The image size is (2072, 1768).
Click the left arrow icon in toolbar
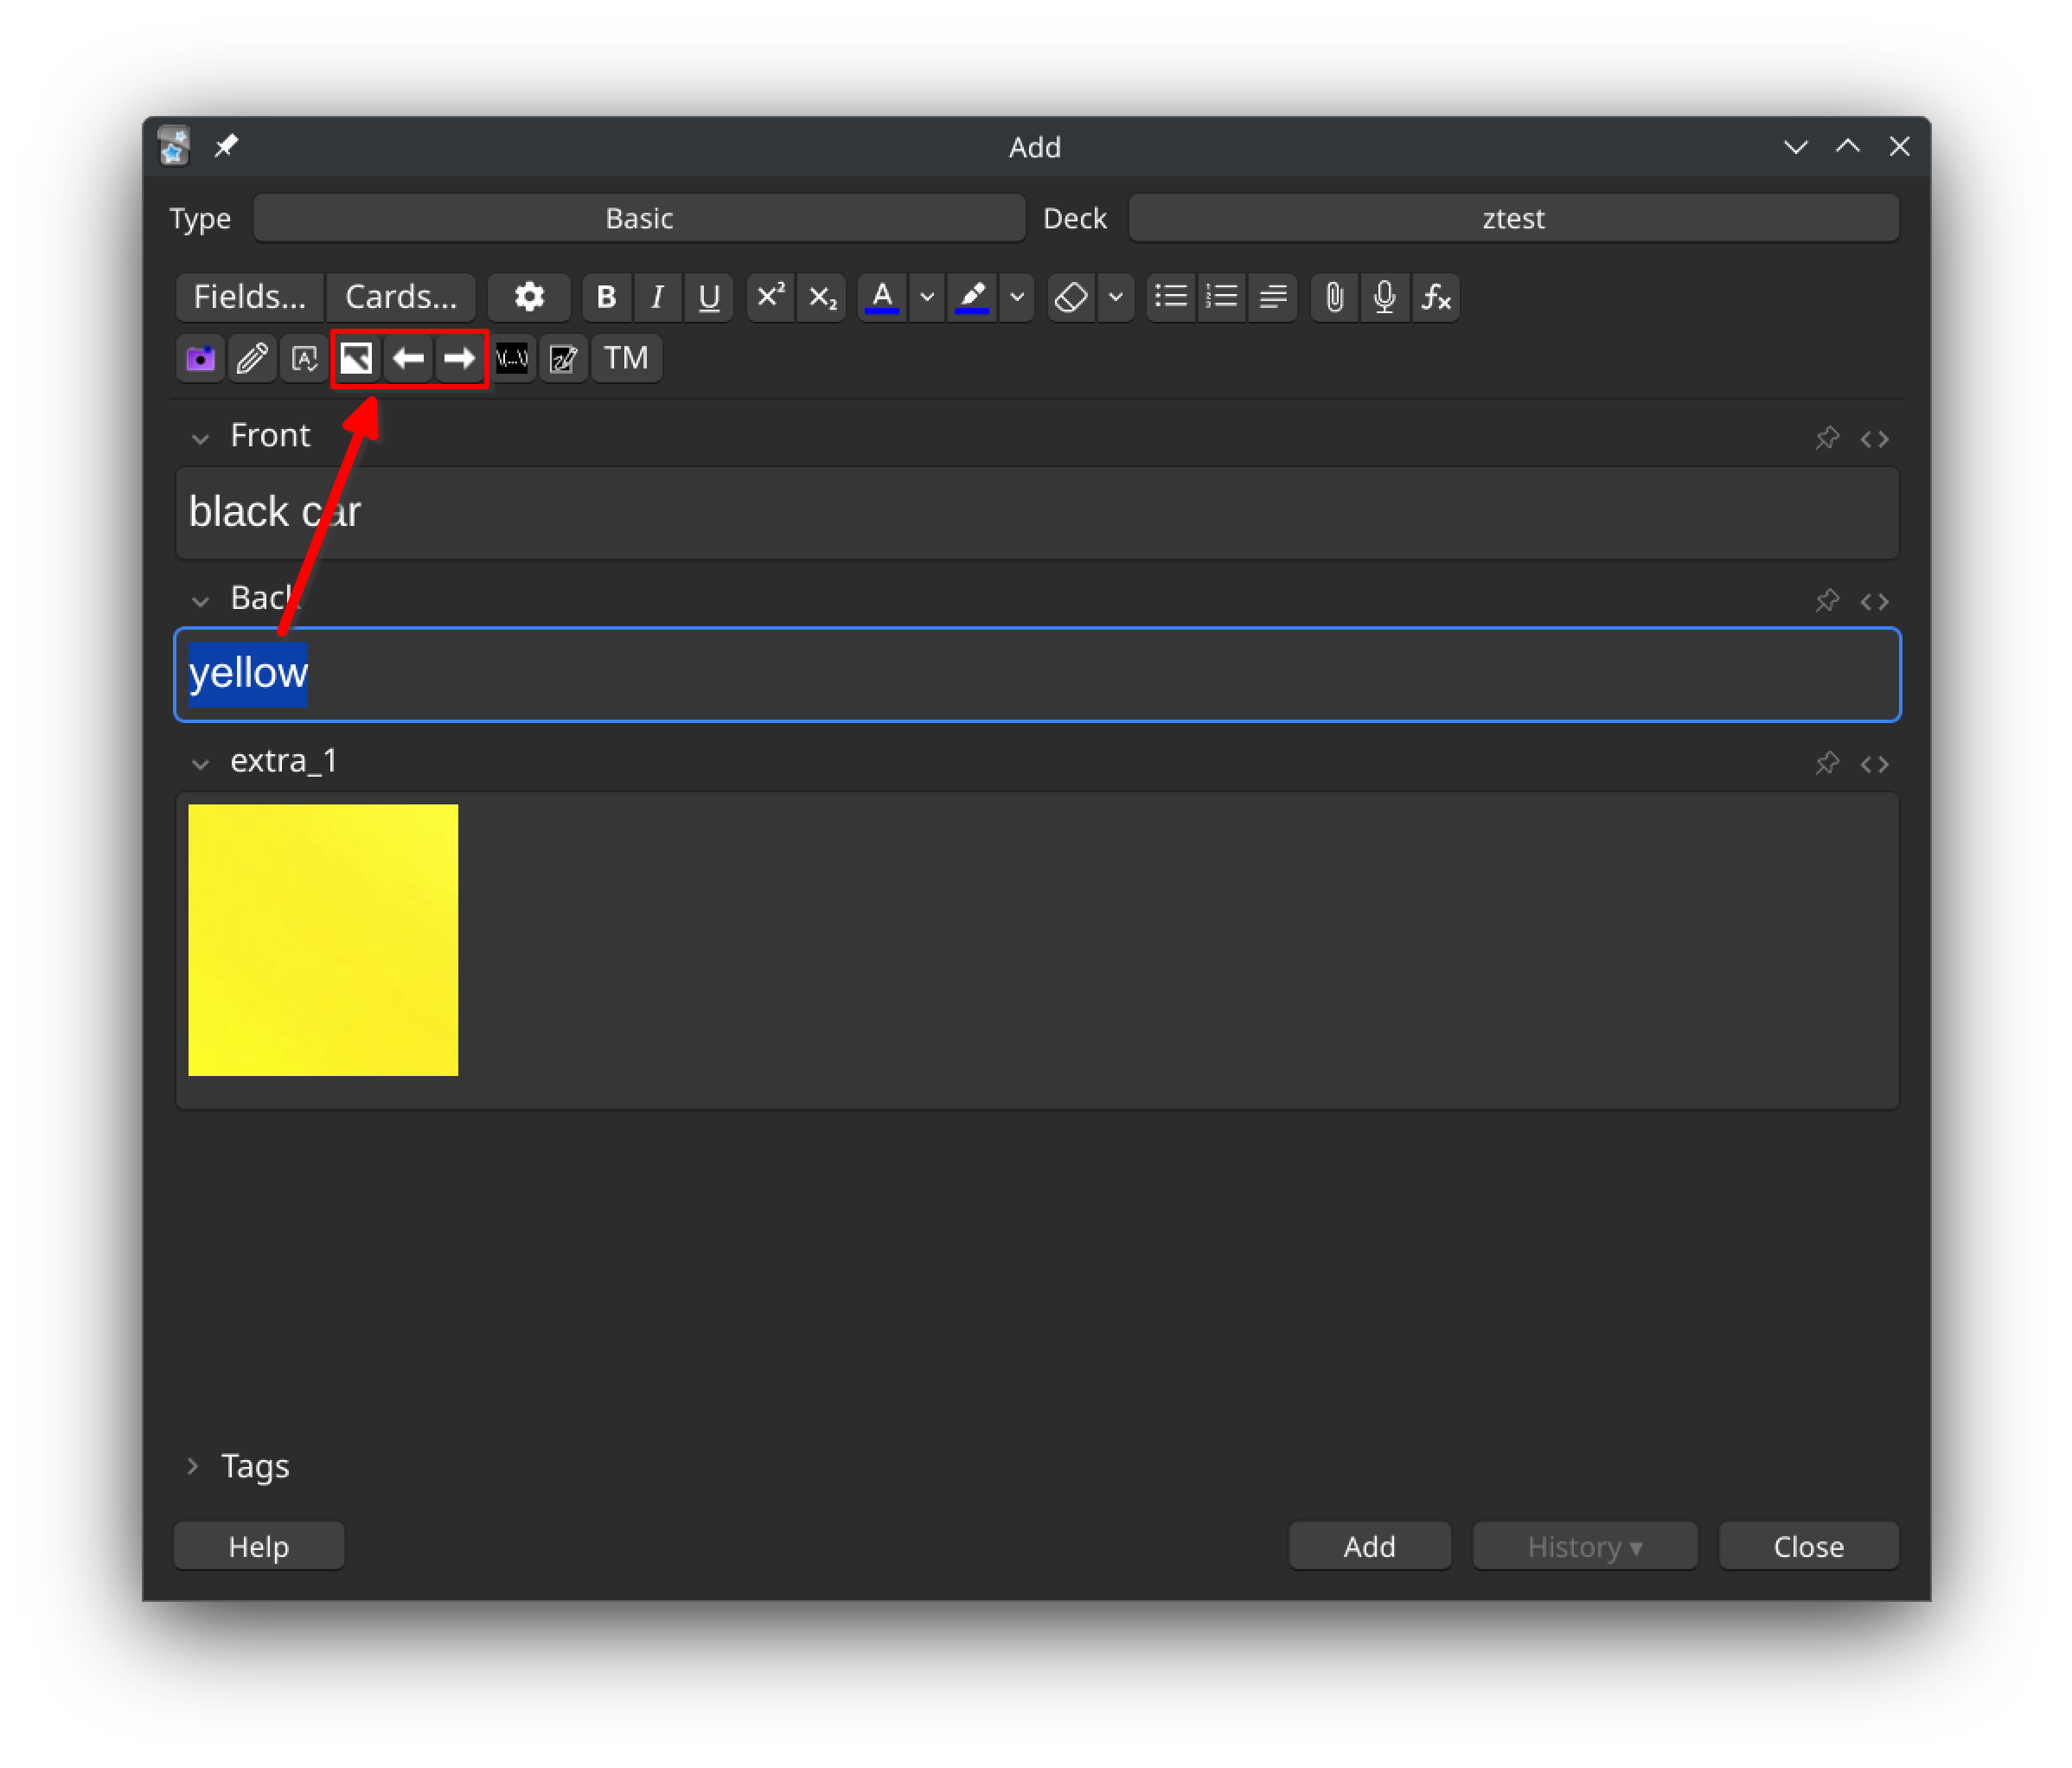(408, 358)
